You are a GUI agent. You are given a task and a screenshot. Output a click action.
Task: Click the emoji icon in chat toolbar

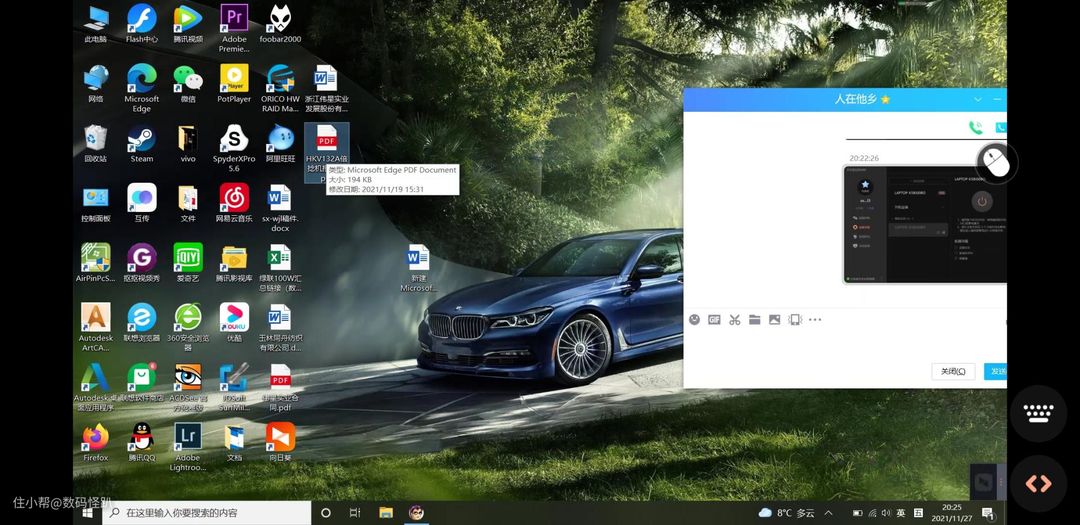[x=695, y=320]
